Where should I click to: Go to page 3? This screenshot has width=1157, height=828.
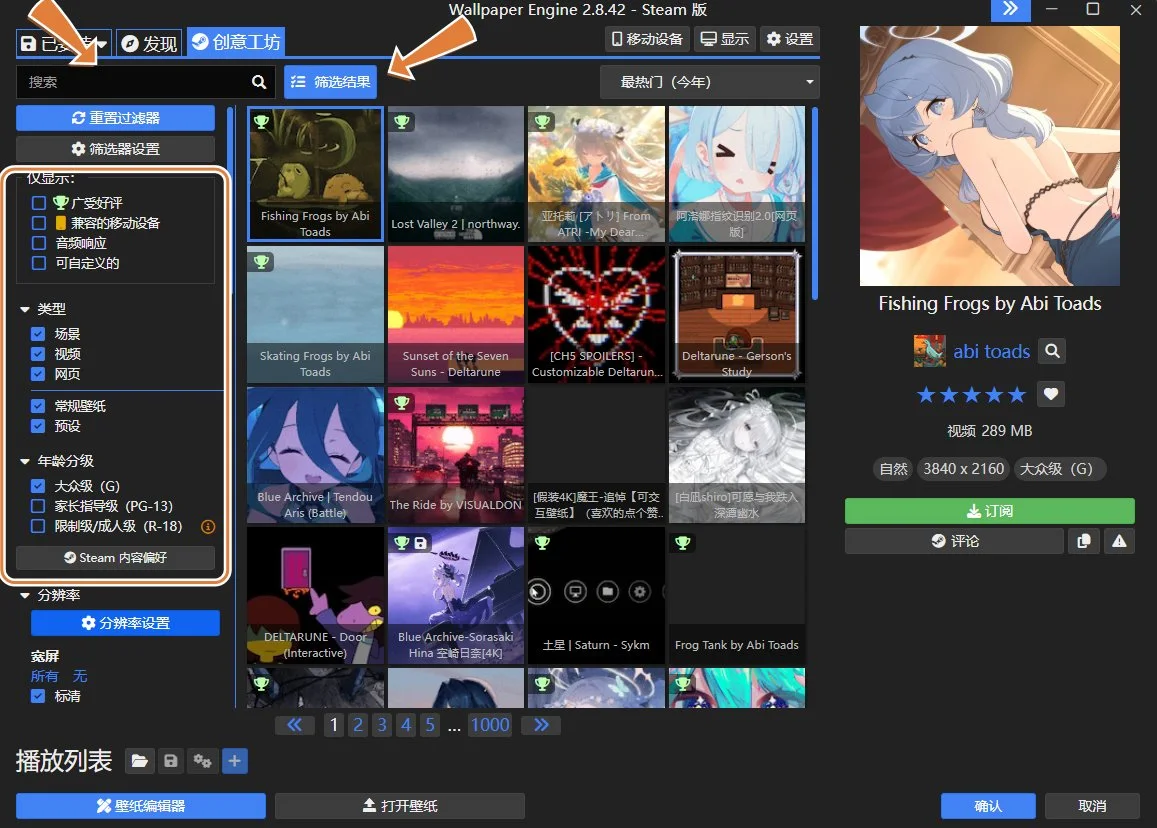coord(382,725)
